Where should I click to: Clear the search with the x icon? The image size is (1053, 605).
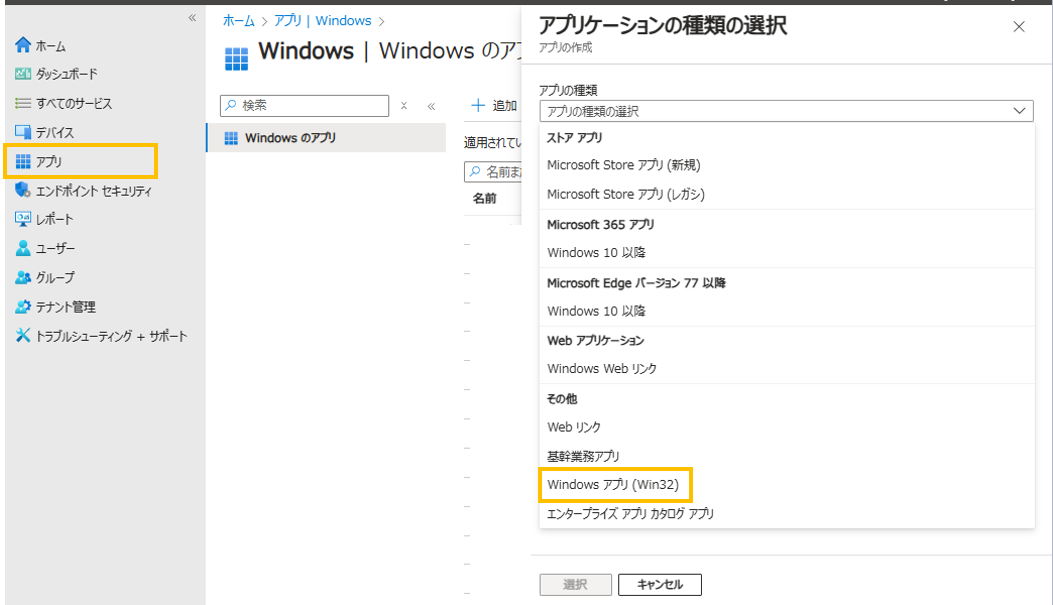(x=404, y=105)
